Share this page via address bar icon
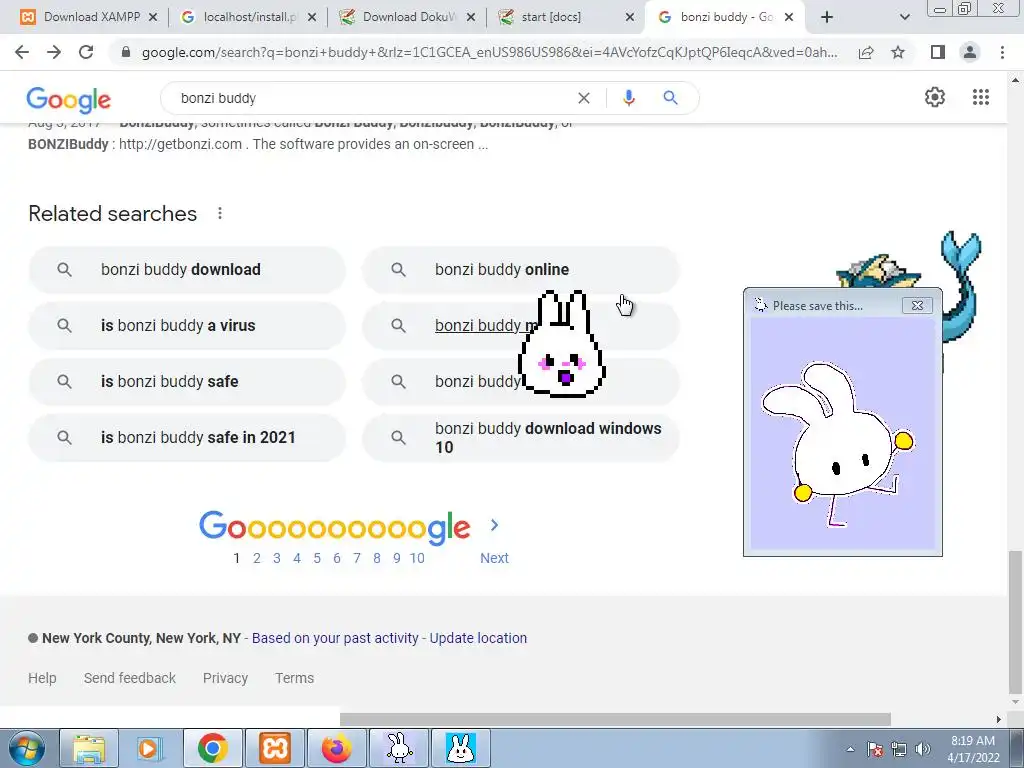 [x=866, y=52]
